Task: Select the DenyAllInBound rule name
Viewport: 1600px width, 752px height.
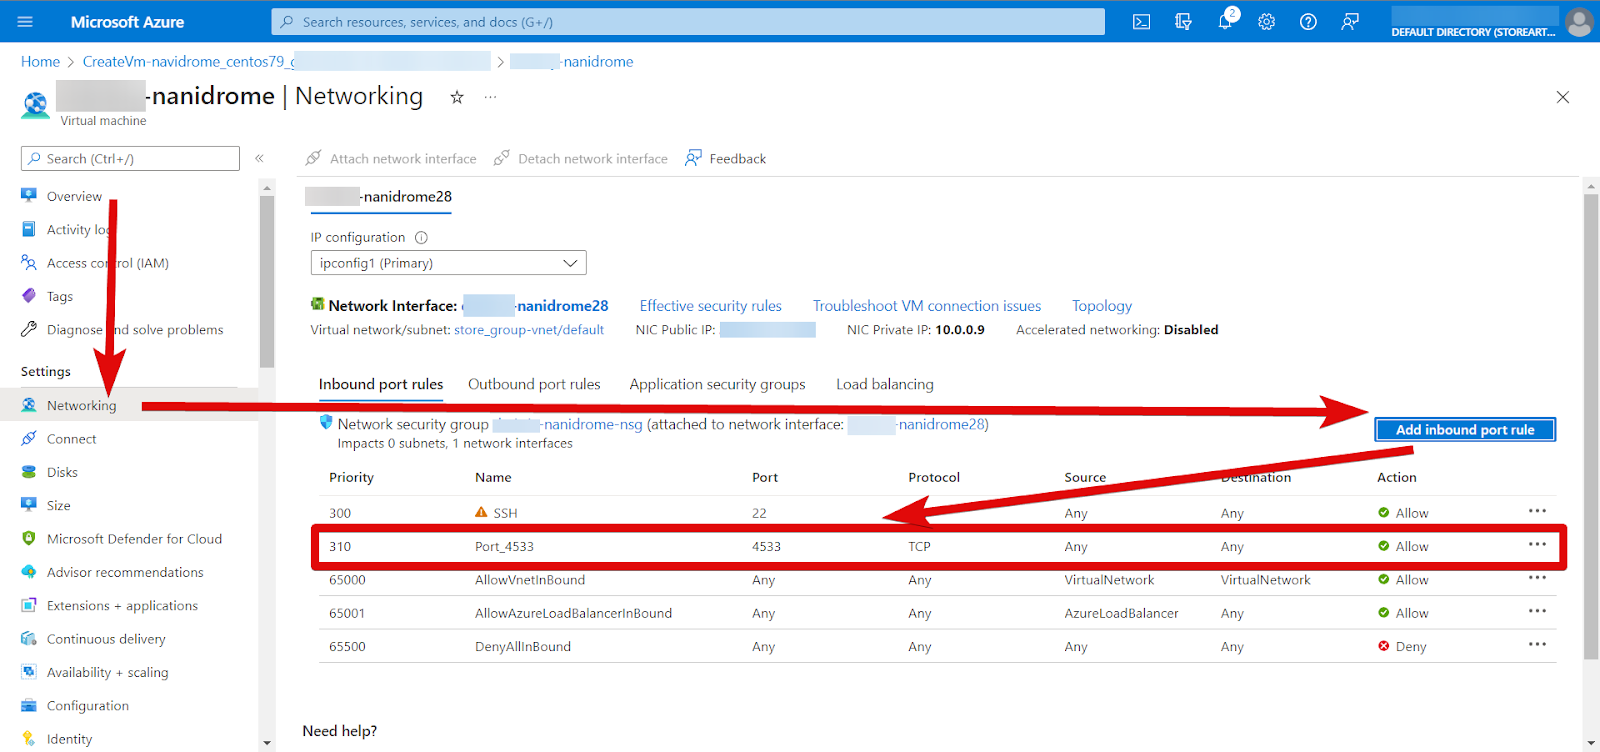Action: coord(523,647)
